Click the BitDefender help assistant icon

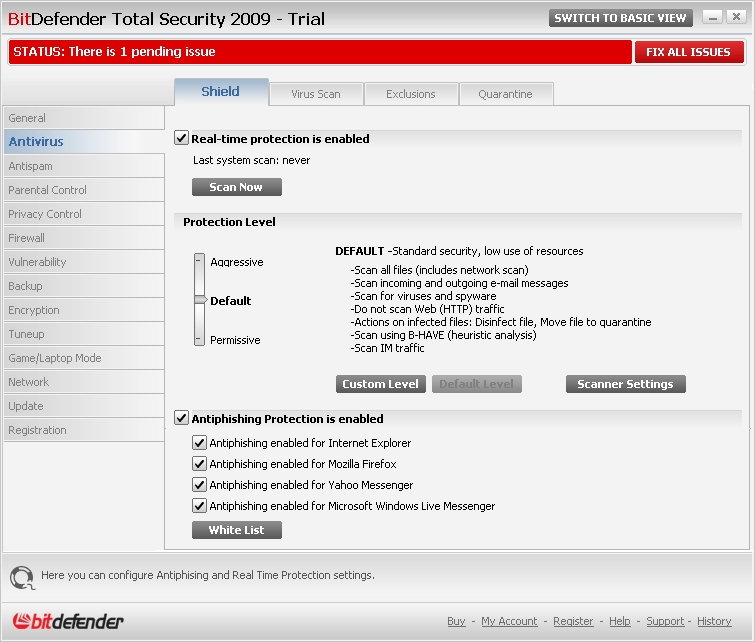(x=22, y=577)
